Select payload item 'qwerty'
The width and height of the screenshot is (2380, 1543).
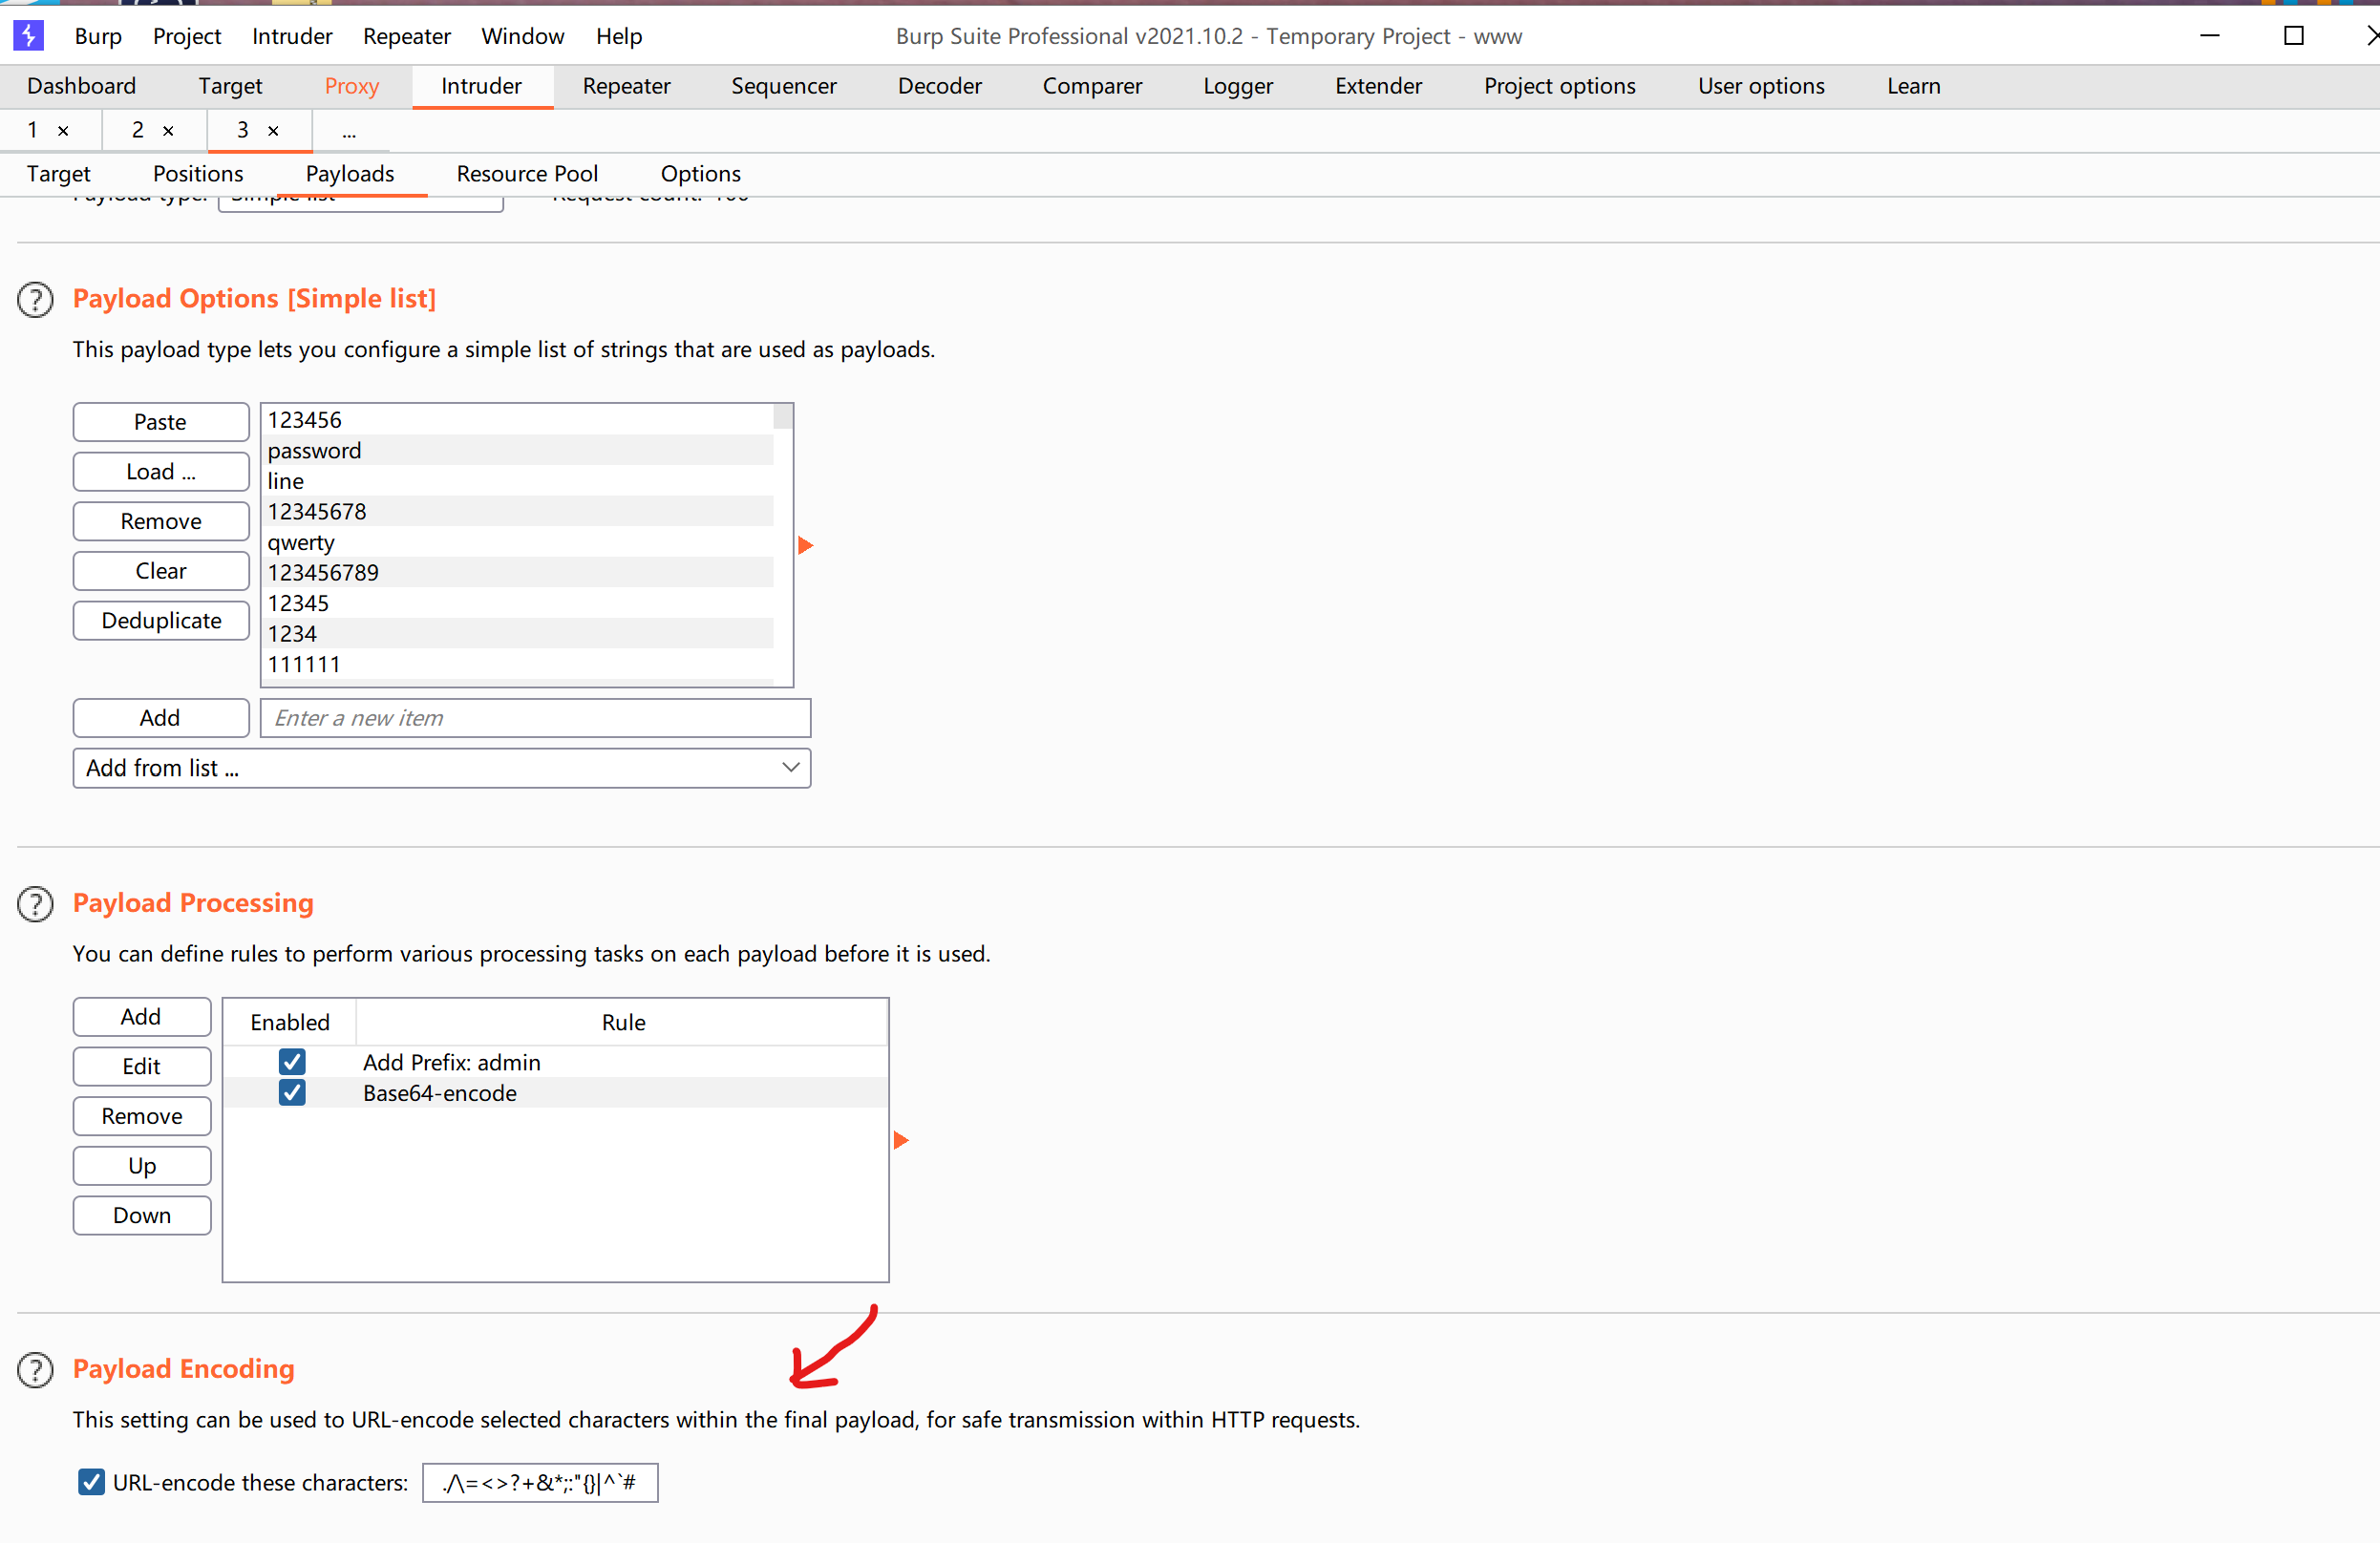point(518,542)
